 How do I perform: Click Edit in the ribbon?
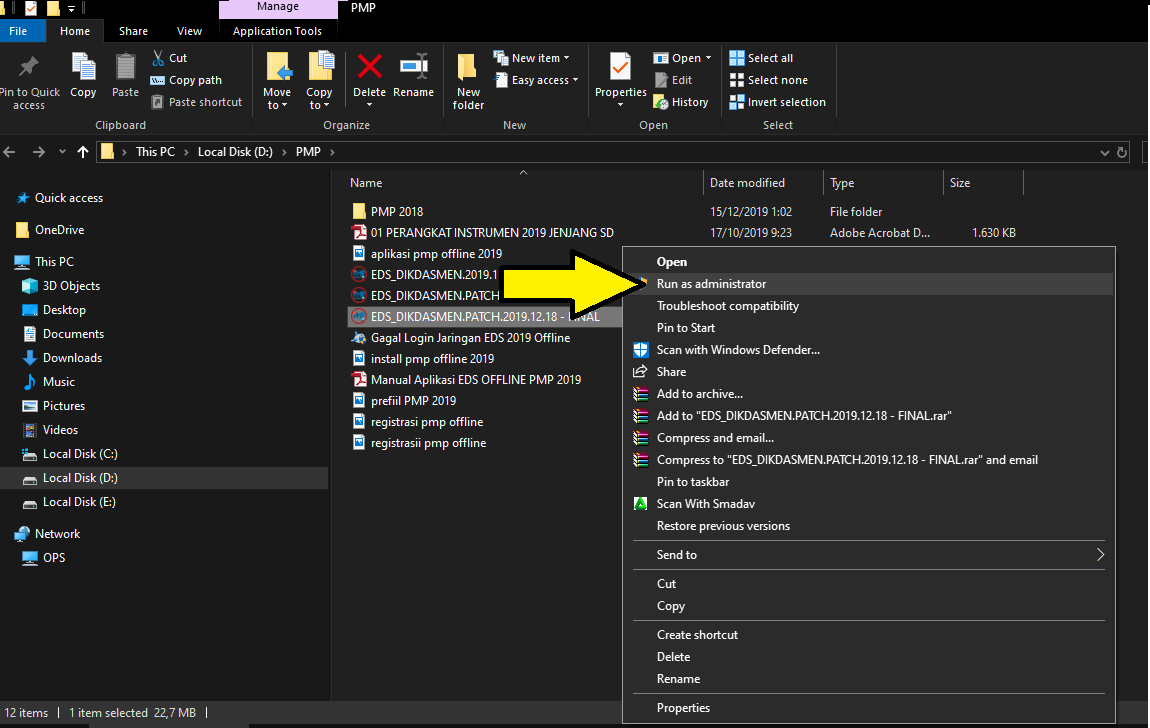[673, 80]
